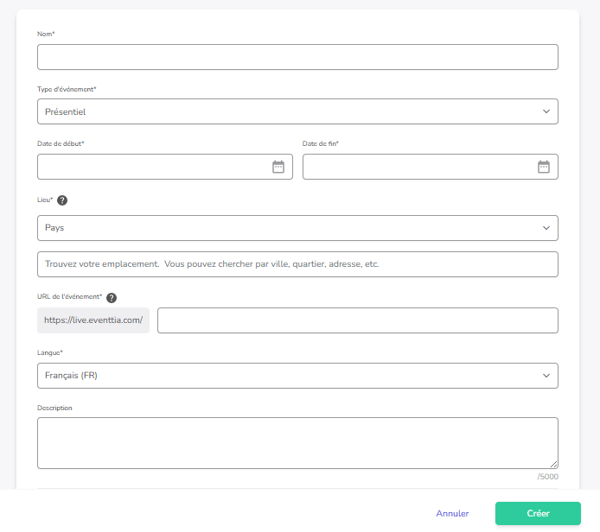Click the Description textarea resize handle
This screenshot has width=600, height=532.
[553, 464]
